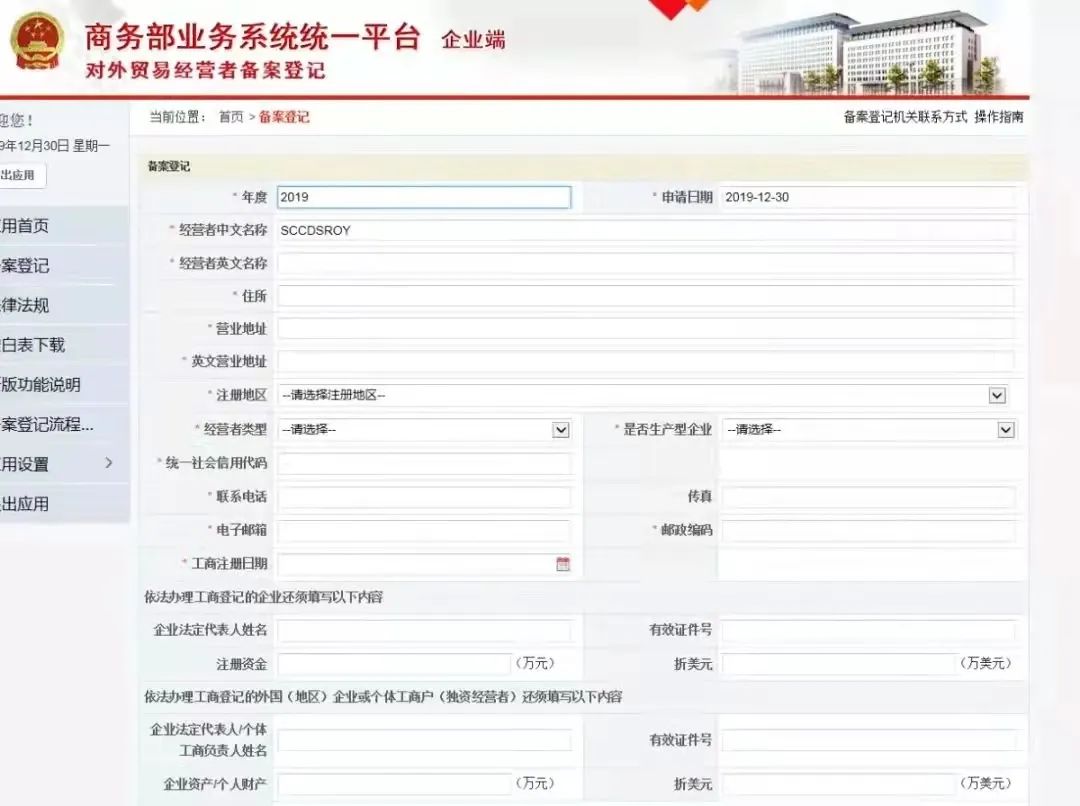Open 备案登记 in the left sidebar
The image size is (1080, 806).
coord(26,266)
